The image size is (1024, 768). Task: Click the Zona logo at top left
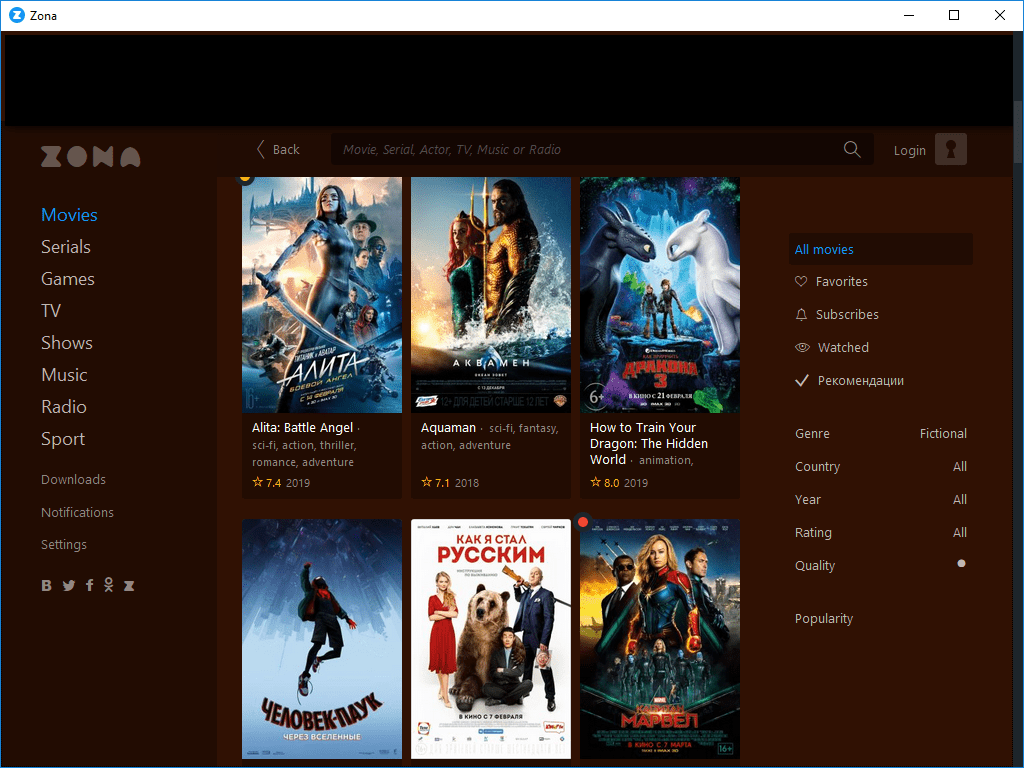coord(90,157)
